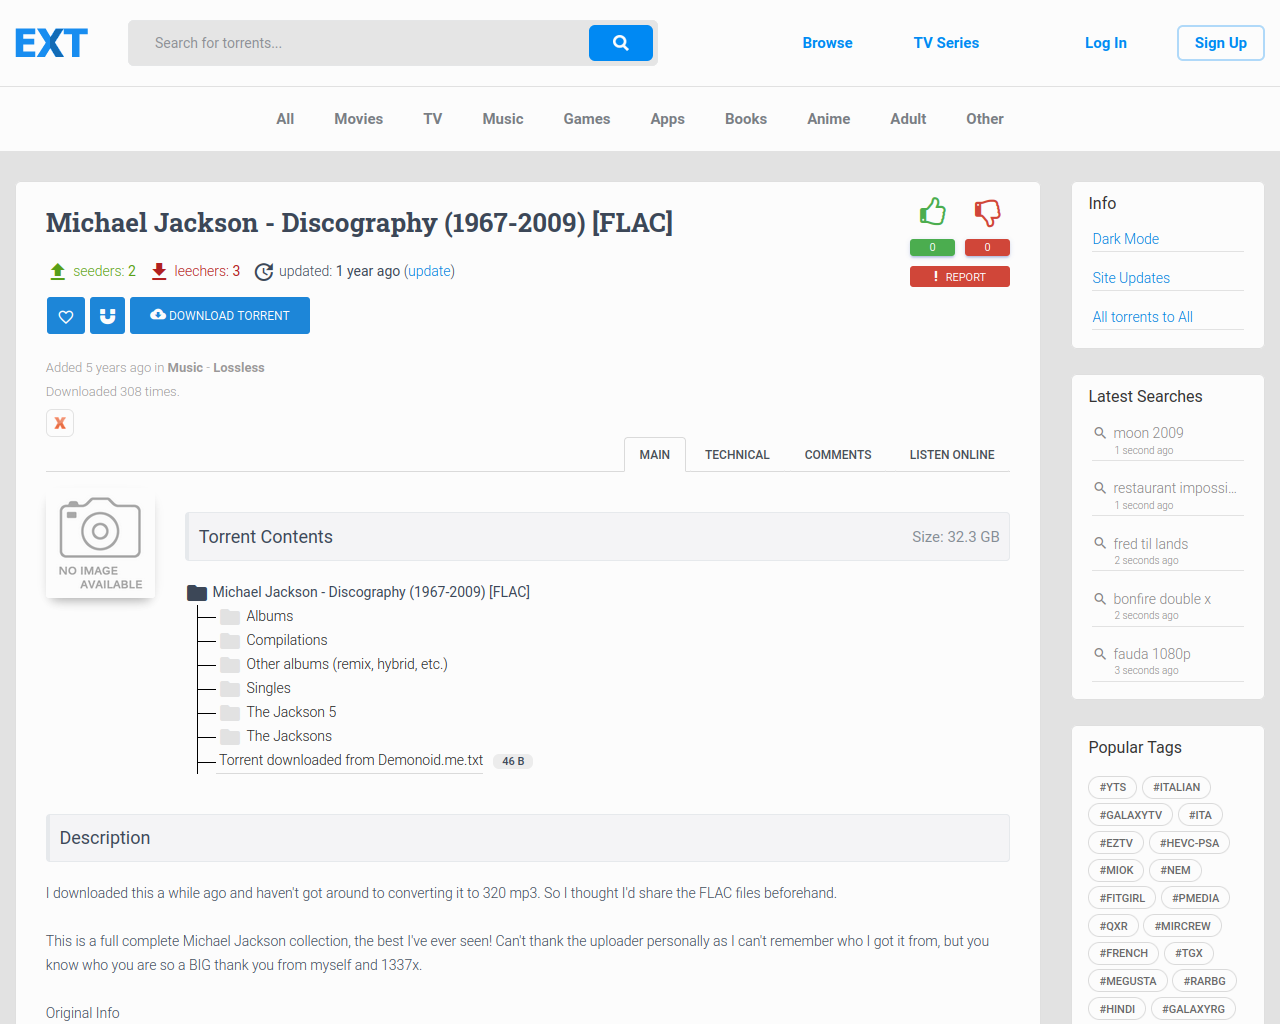Open Site Updates link
This screenshot has width=1280, height=1024.
click(x=1131, y=278)
